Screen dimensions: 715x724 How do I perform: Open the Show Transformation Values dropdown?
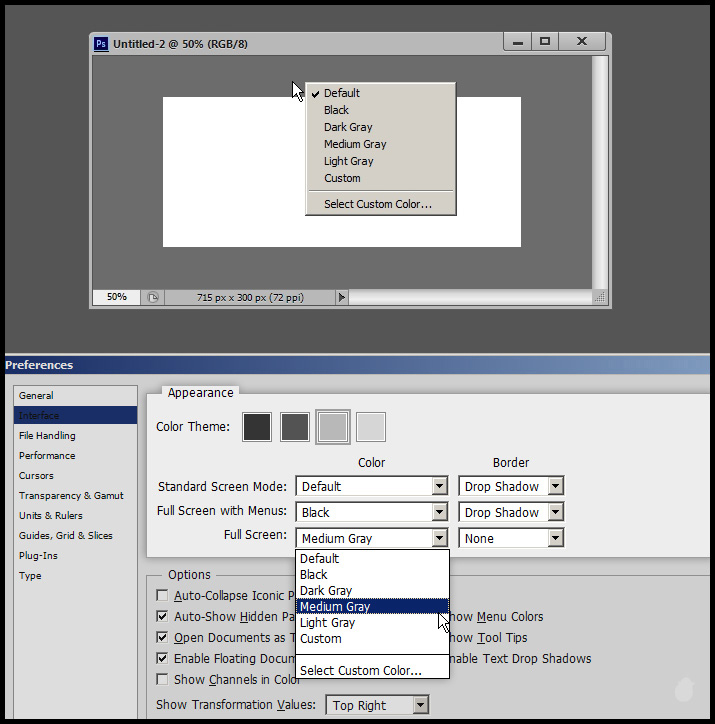(420, 706)
